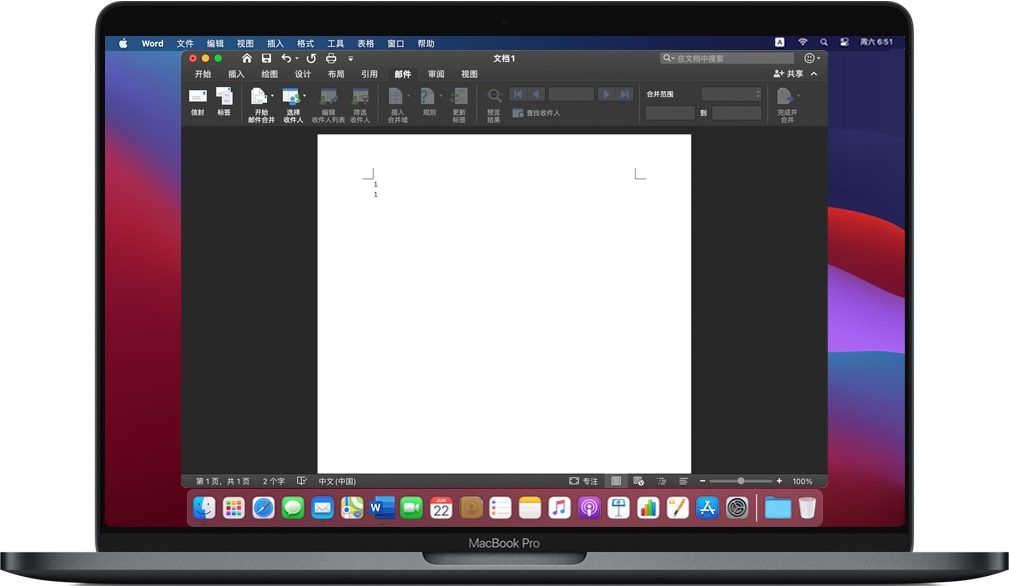The image size is (1009, 586).
Task: Collapse the ribbon with the chevron arrow
Action: click(x=814, y=74)
